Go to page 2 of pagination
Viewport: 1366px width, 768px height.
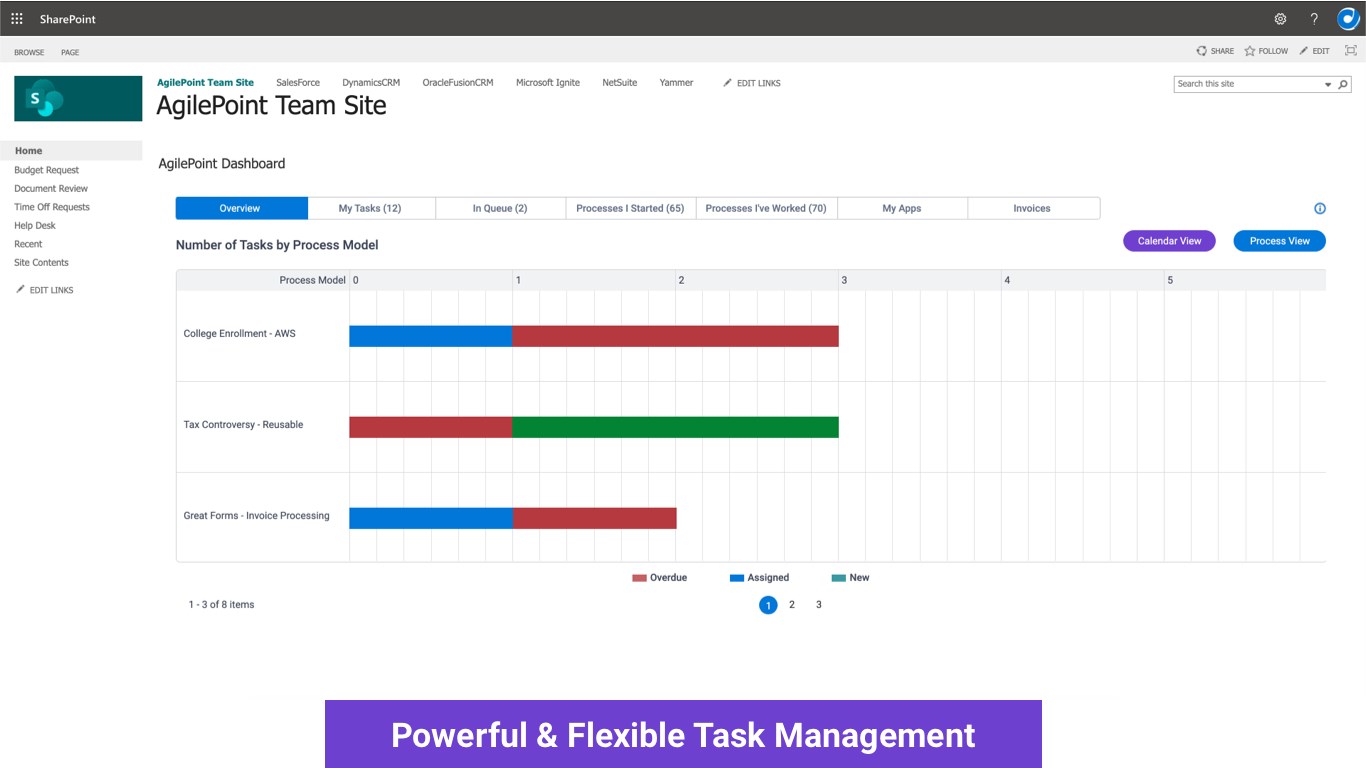(792, 605)
